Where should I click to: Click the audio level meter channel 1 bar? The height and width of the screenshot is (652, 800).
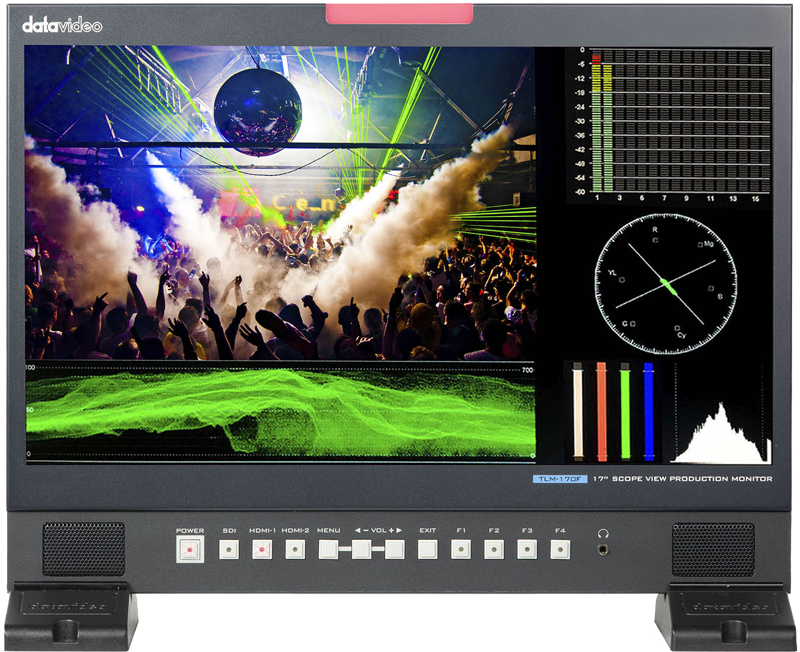coord(596,122)
